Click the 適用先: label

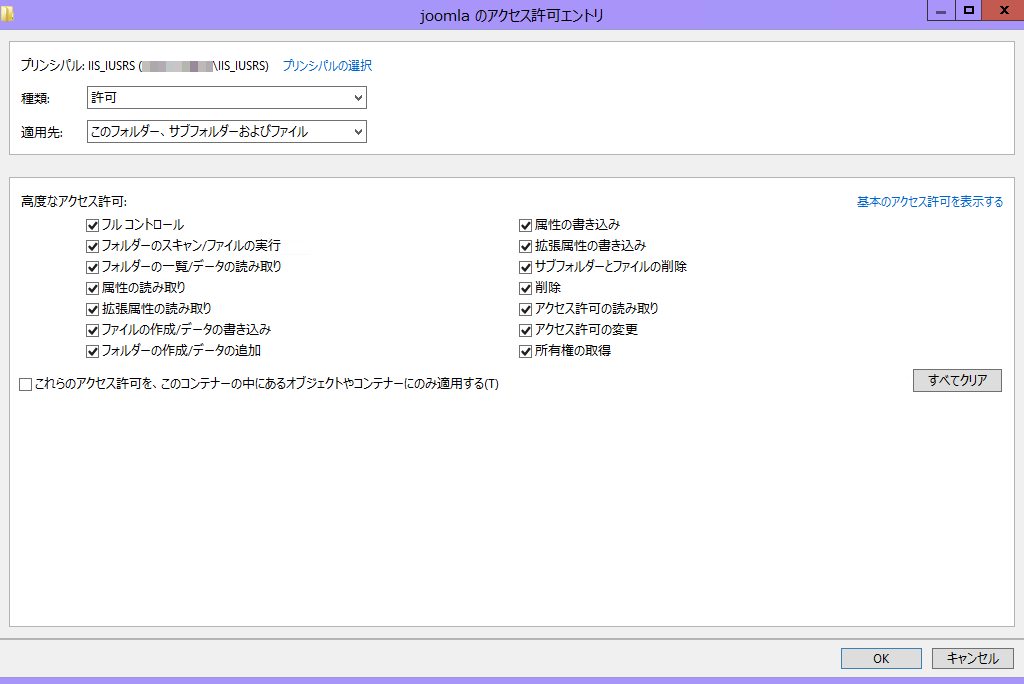[x=42, y=133]
